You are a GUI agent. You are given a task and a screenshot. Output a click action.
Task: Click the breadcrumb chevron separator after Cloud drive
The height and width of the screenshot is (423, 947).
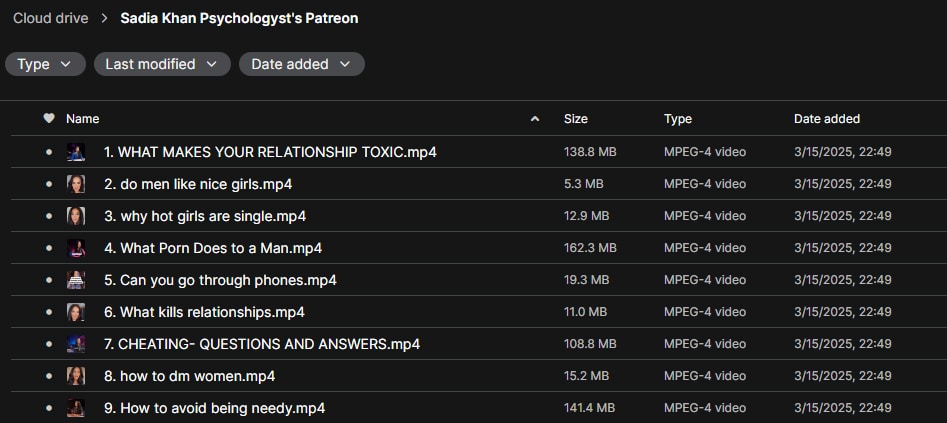[104, 18]
